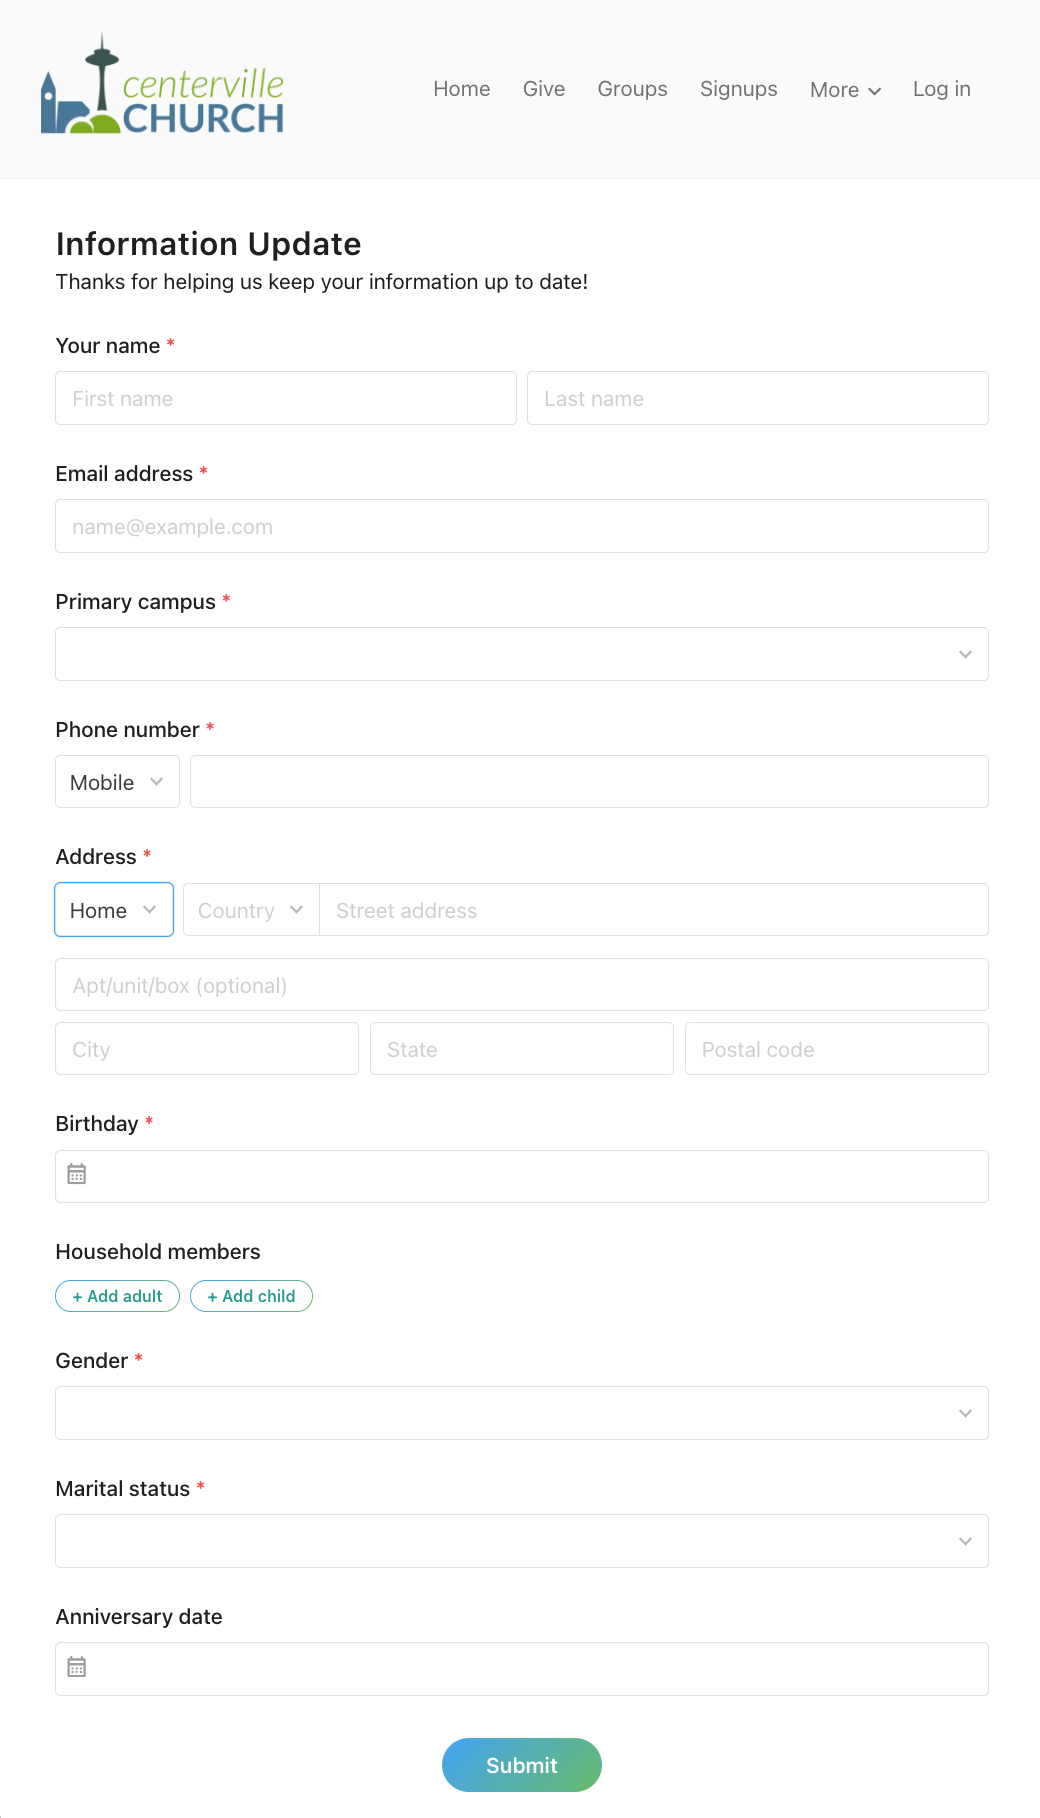Viewport: 1040px width, 1818px height.
Task: Click the chevron on the Mobile phone selector
Action: 157,782
